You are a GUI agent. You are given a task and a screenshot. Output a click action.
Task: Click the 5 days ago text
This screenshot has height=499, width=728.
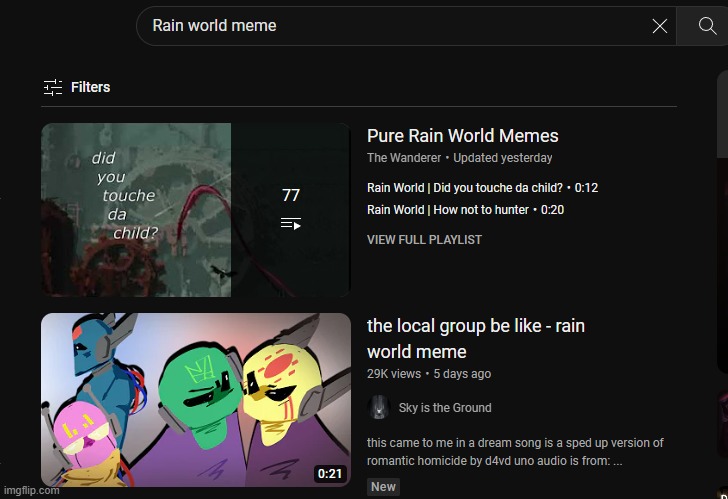pyautogui.click(x=462, y=374)
